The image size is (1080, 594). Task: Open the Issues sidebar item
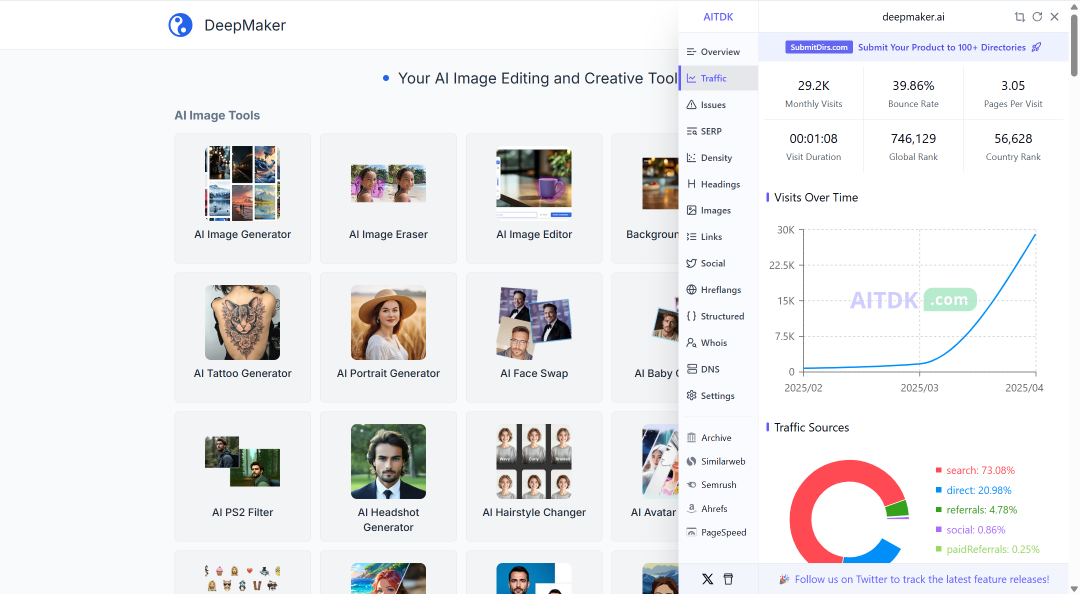click(718, 105)
